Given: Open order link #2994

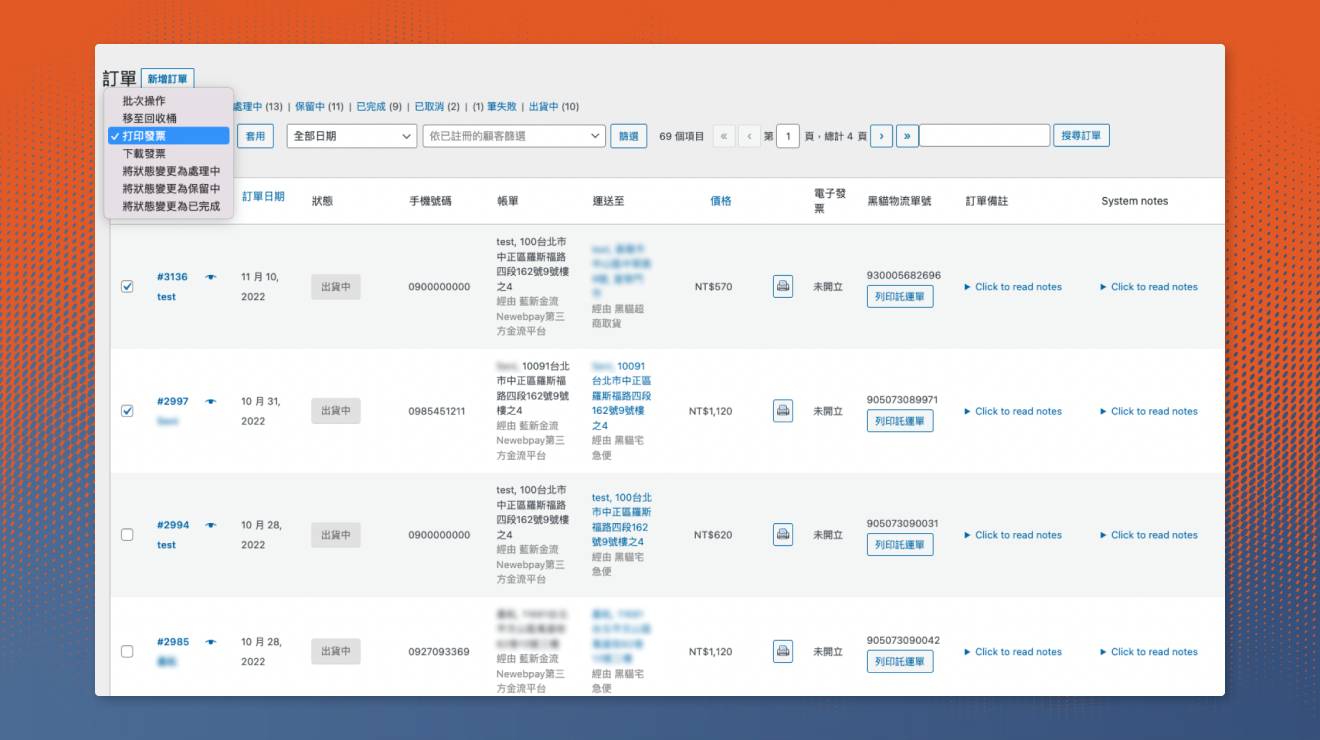Looking at the screenshot, I should tap(172, 525).
